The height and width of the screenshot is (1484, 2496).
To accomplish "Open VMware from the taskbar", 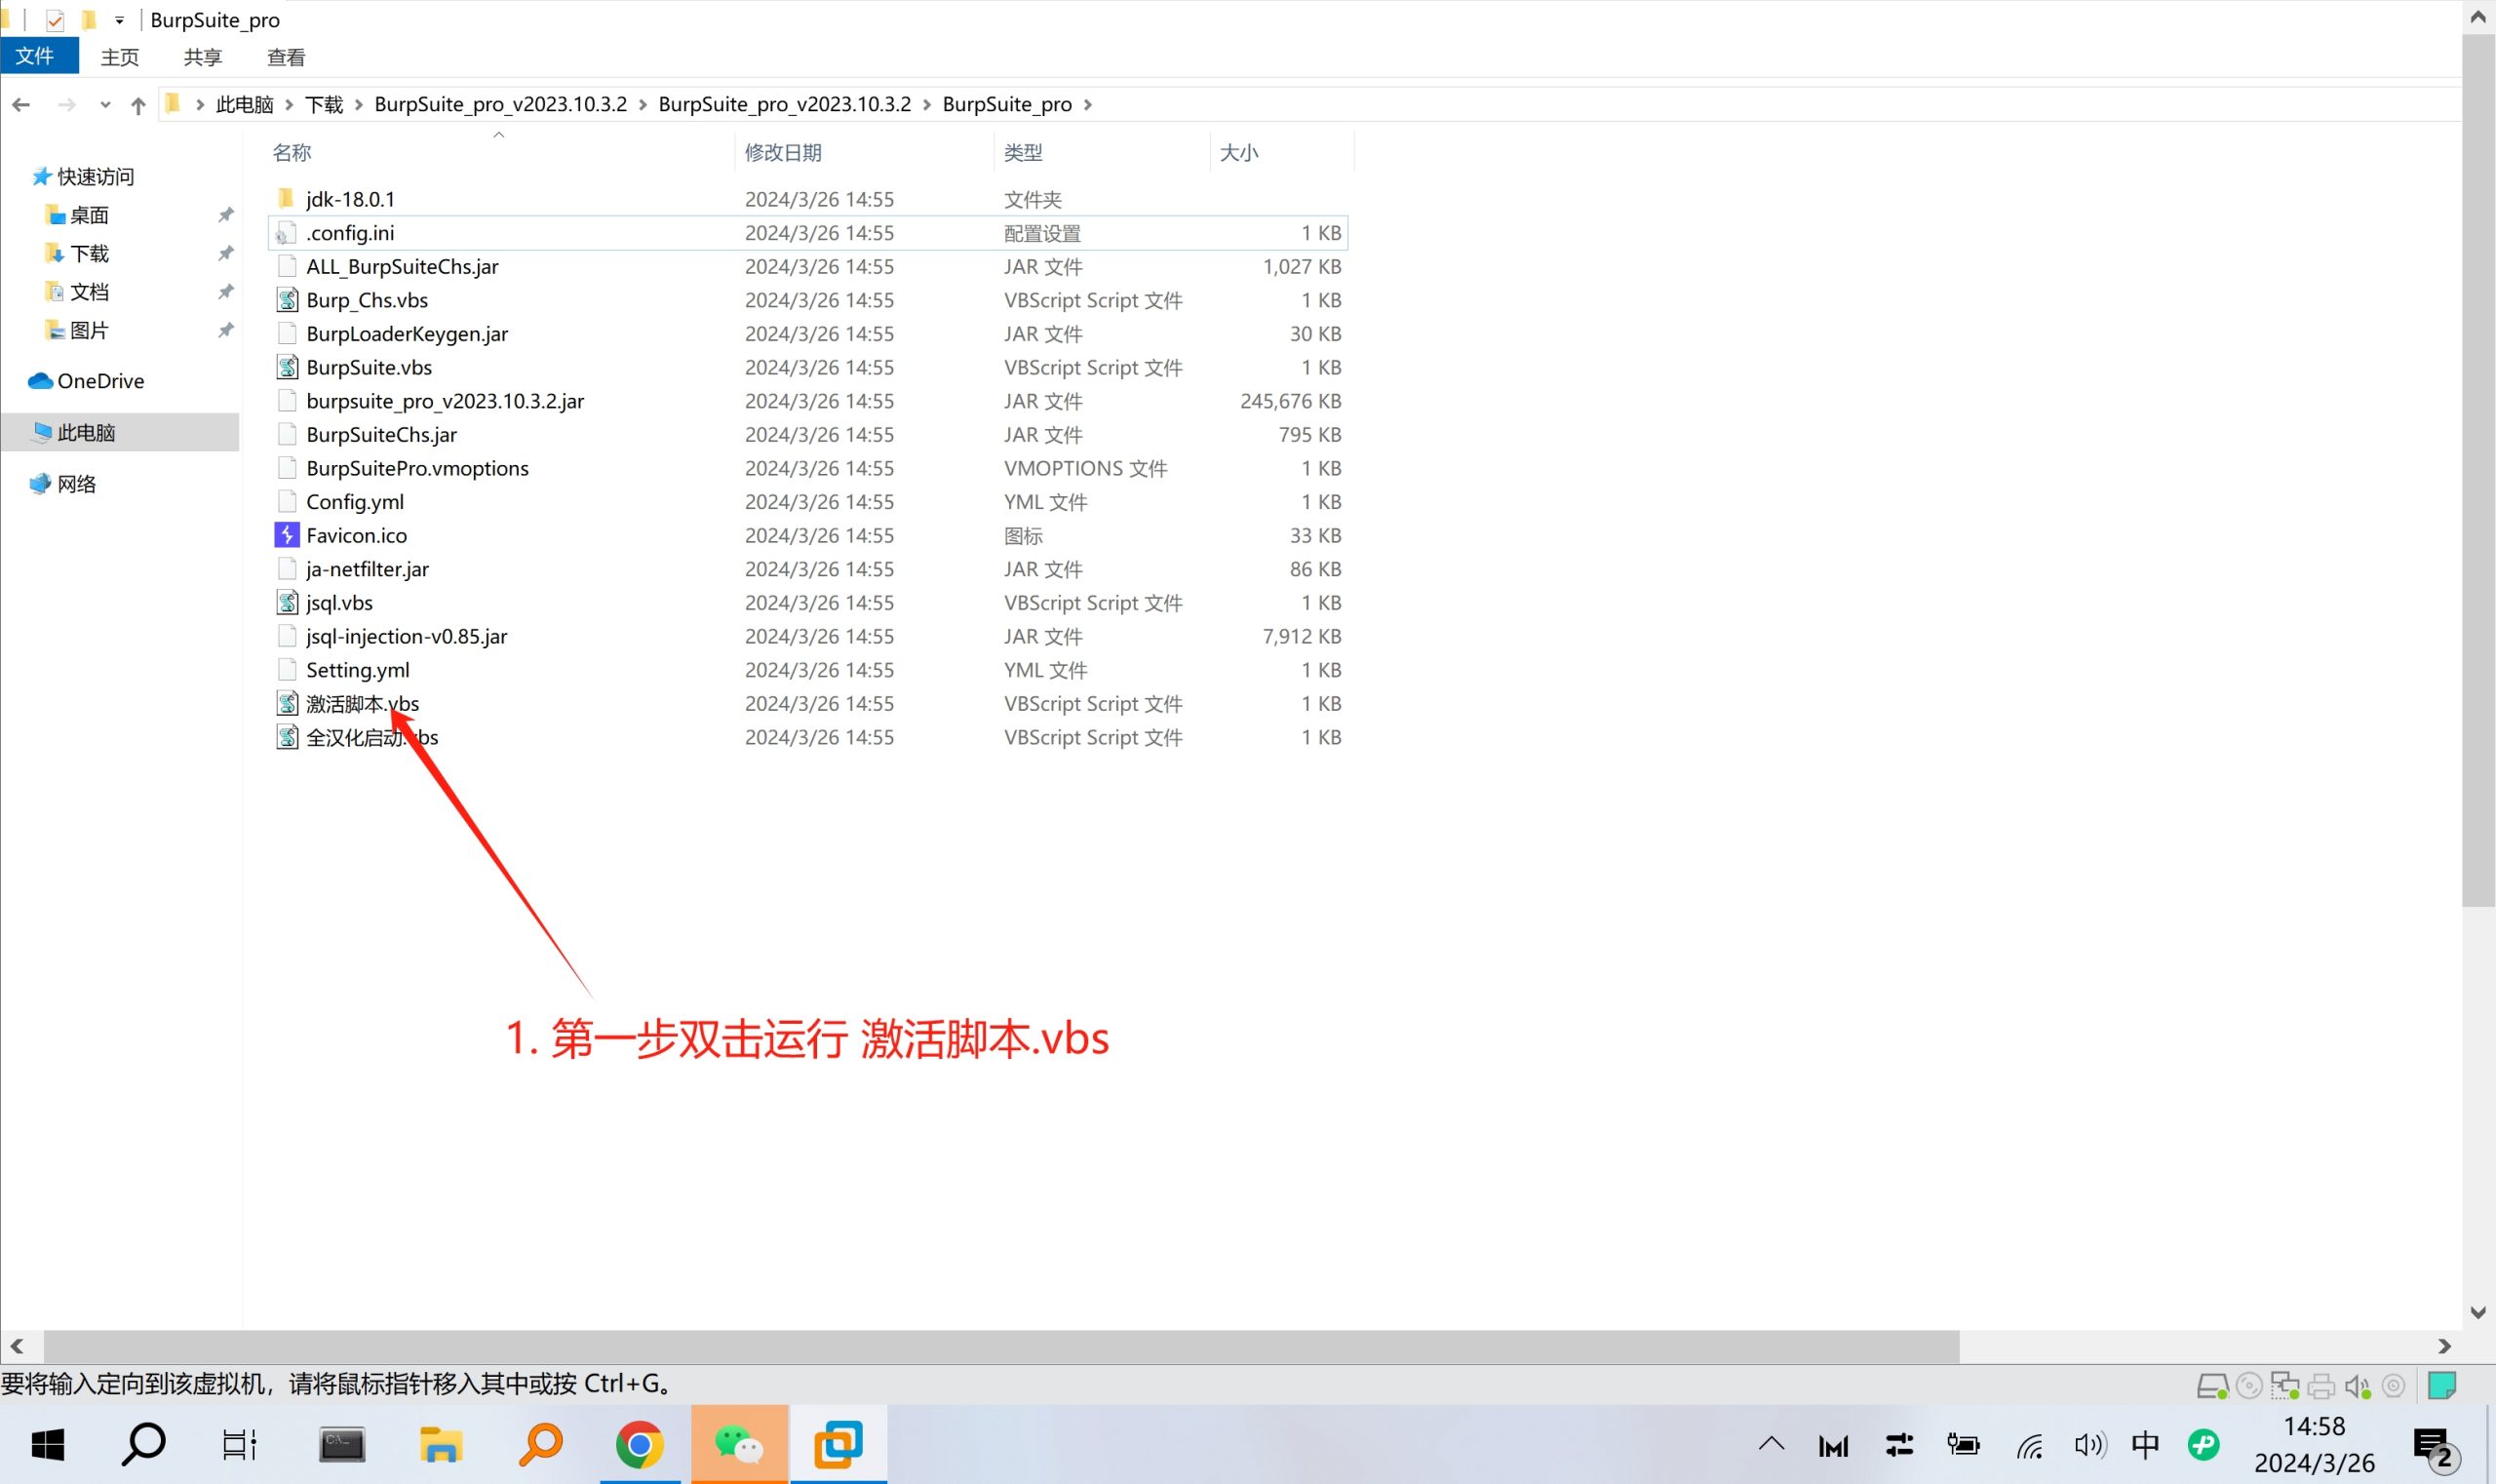I will tap(838, 1444).
